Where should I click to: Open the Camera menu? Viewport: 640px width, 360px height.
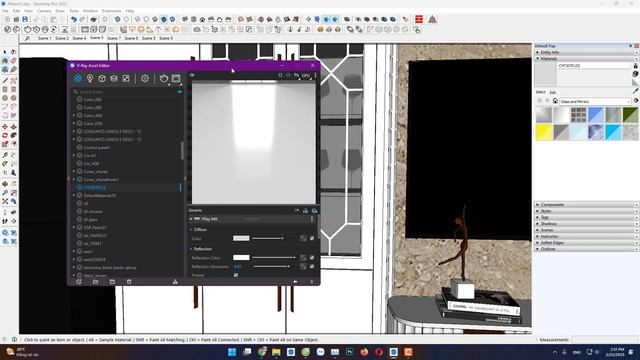[x=44, y=11]
